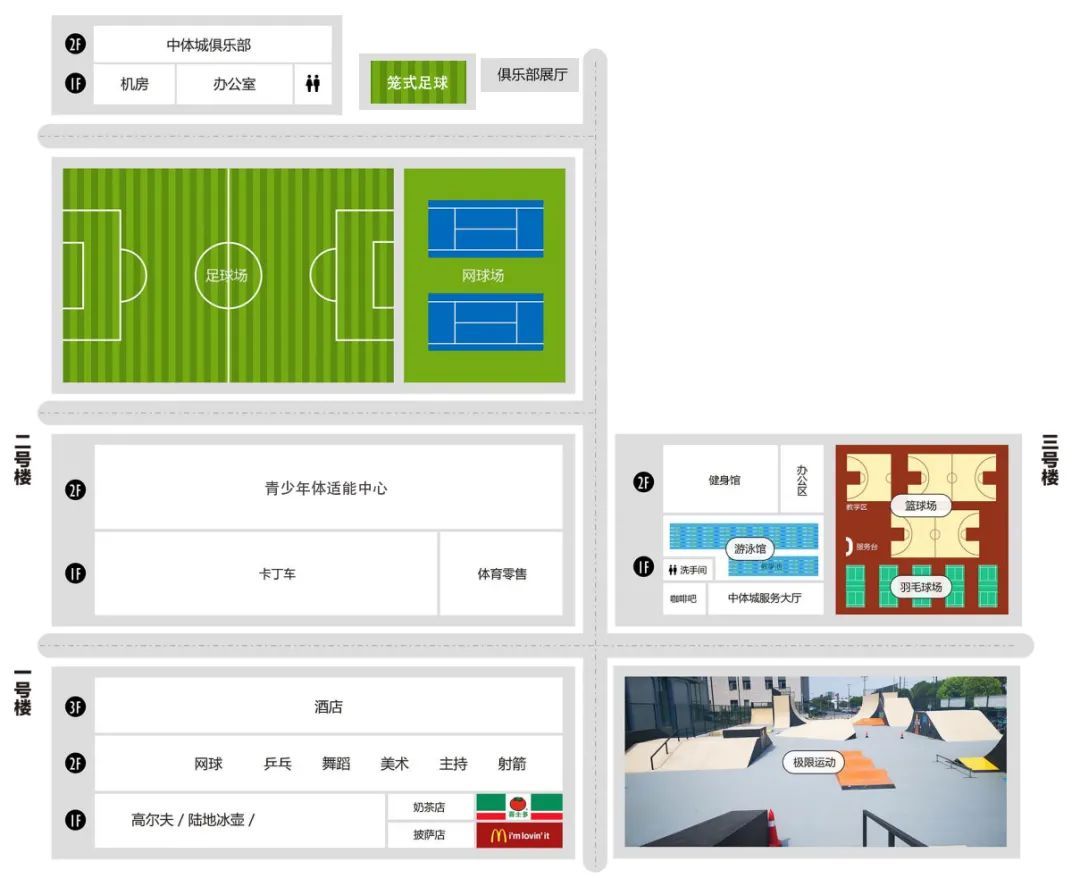Select the upper blue tennis court
Viewport: 1080px width, 878px height.
[485, 229]
